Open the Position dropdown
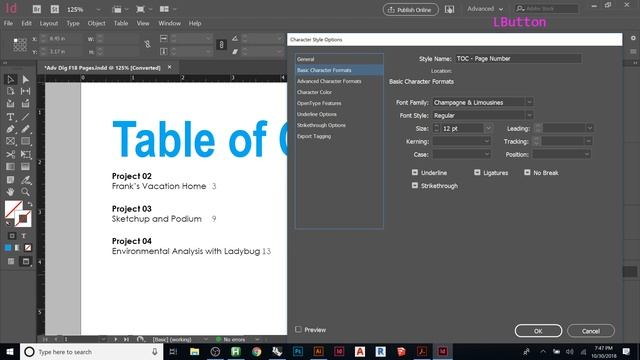This screenshot has width=640, height=360. 587,154
